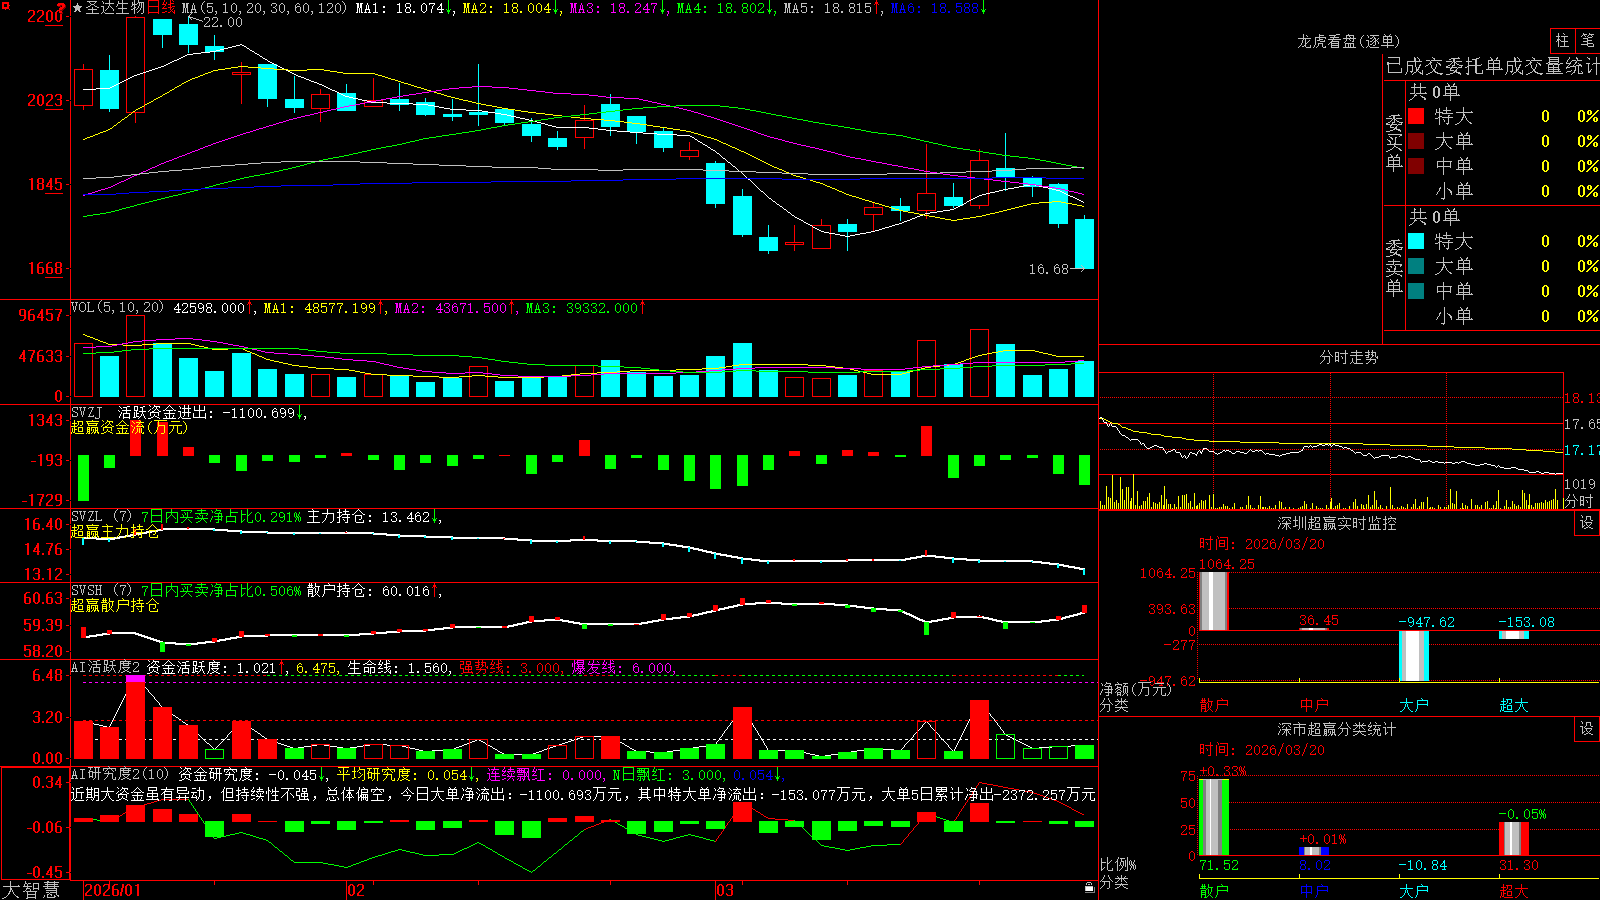Image resolution: width=1600 pixels, height=900 pixels.
Task: Click the AI活跃度2 indicator label
Action: point(106,667)
